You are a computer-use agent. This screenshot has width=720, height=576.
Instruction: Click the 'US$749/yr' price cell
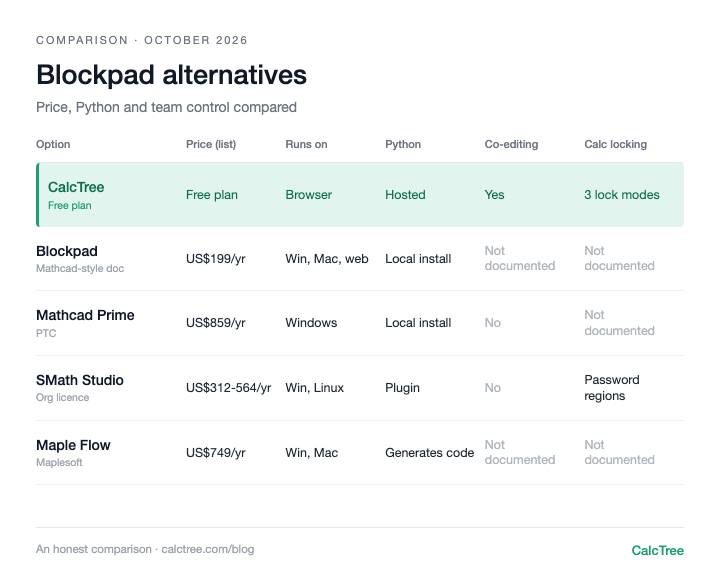215,452
